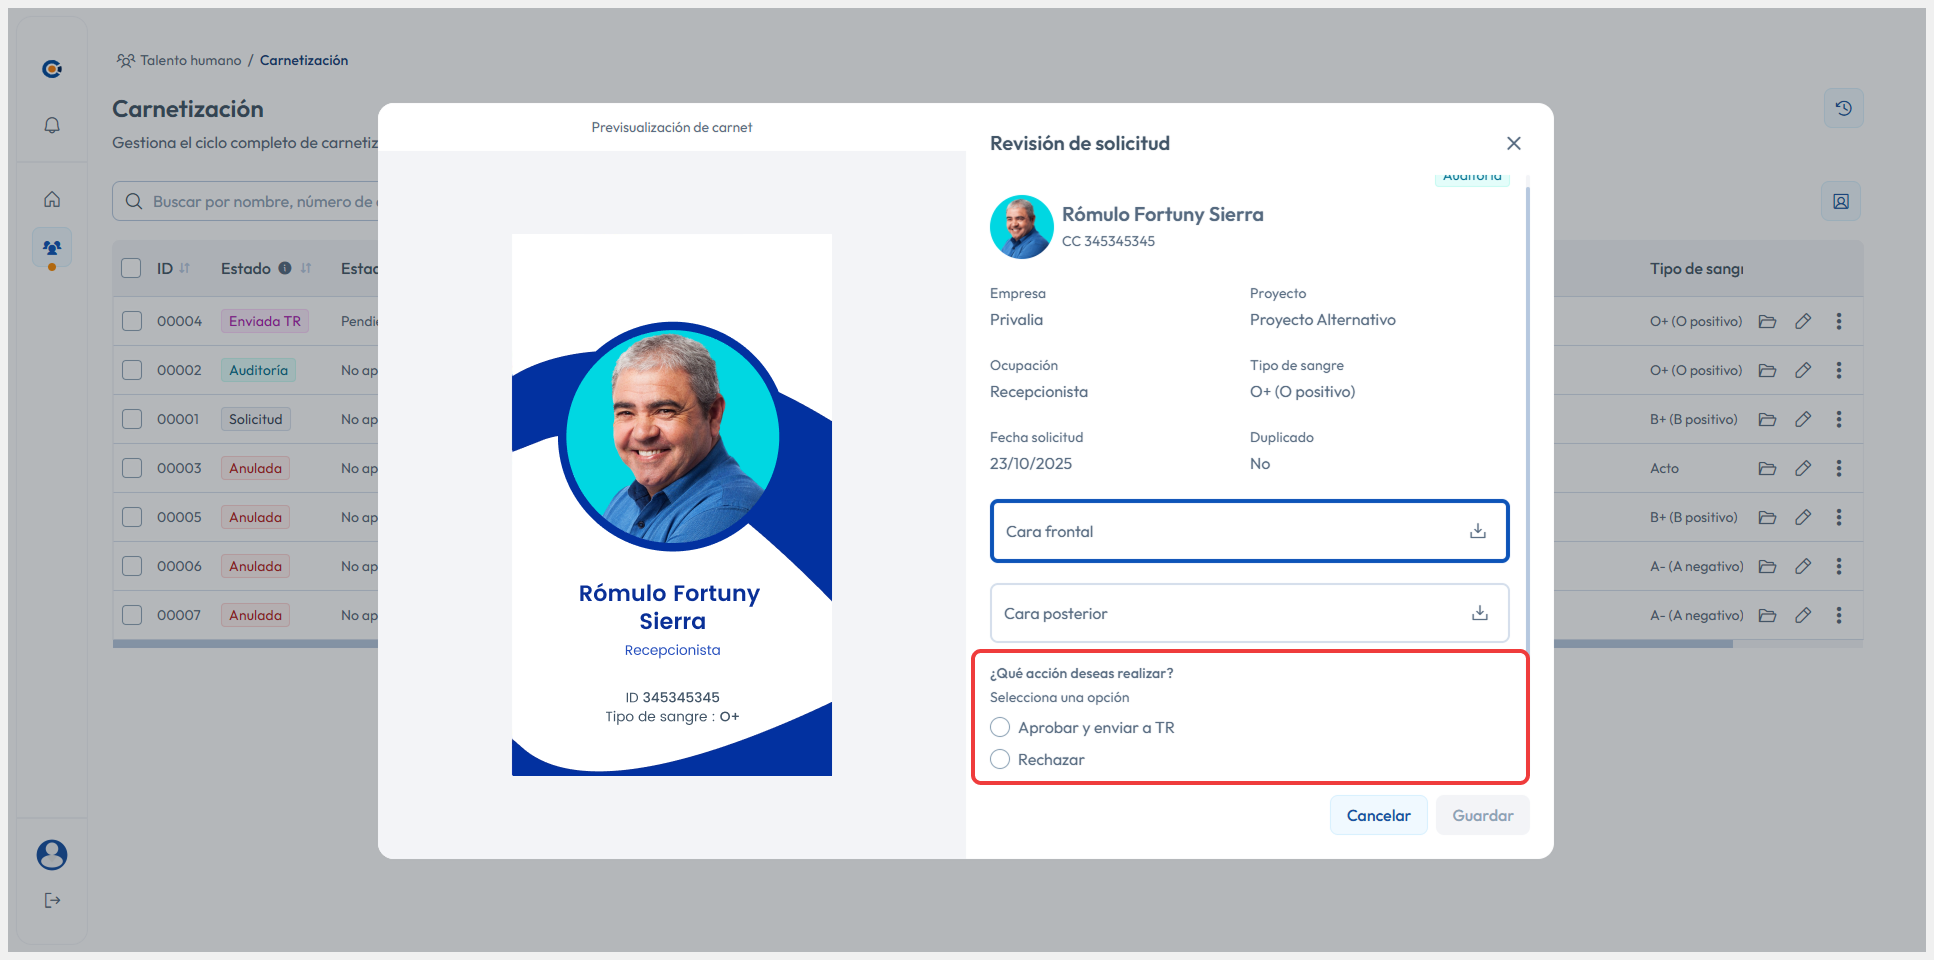Check the select-all checkbox in table header
Viewport: 1934px width, 960px height.
(131, 268)
